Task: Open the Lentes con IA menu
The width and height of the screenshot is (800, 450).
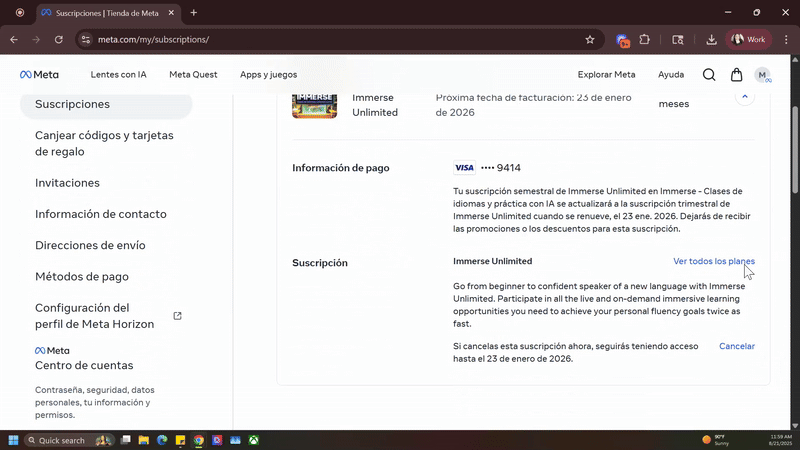Action: click(118, 75)
